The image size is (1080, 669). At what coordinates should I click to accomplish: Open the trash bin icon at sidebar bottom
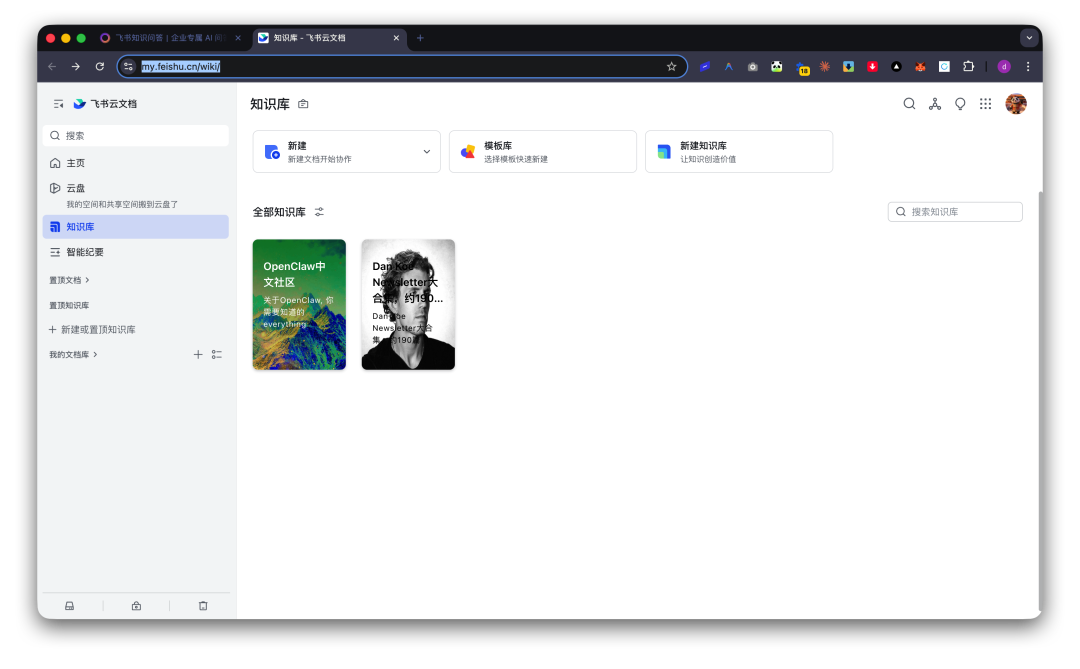pos(203,606)
